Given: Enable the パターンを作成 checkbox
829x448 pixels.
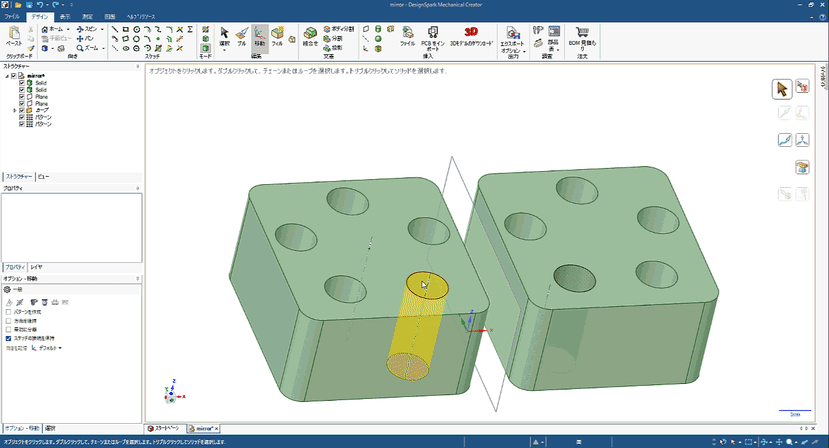Looking at the screenshot, I should click(8, 312).
